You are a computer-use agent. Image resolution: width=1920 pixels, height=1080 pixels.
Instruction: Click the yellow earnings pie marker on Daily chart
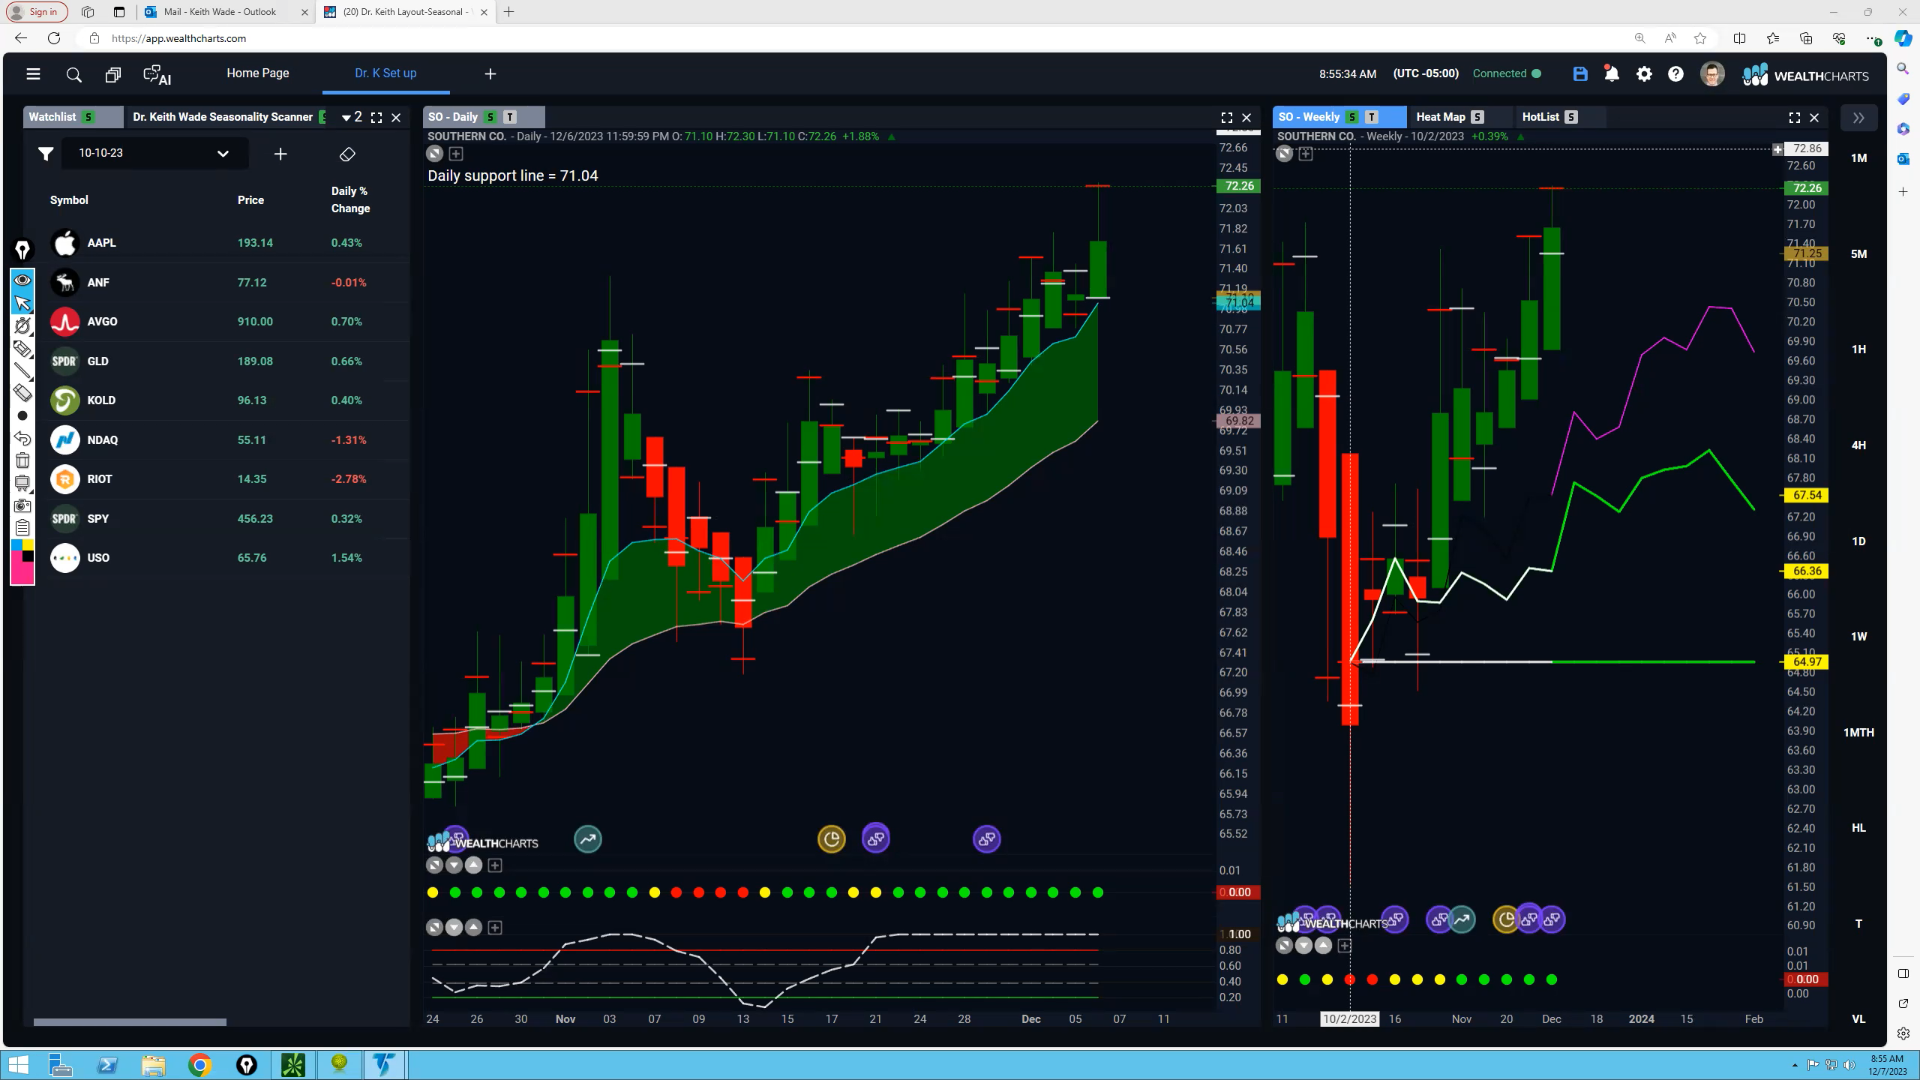(x=832, y=839)
